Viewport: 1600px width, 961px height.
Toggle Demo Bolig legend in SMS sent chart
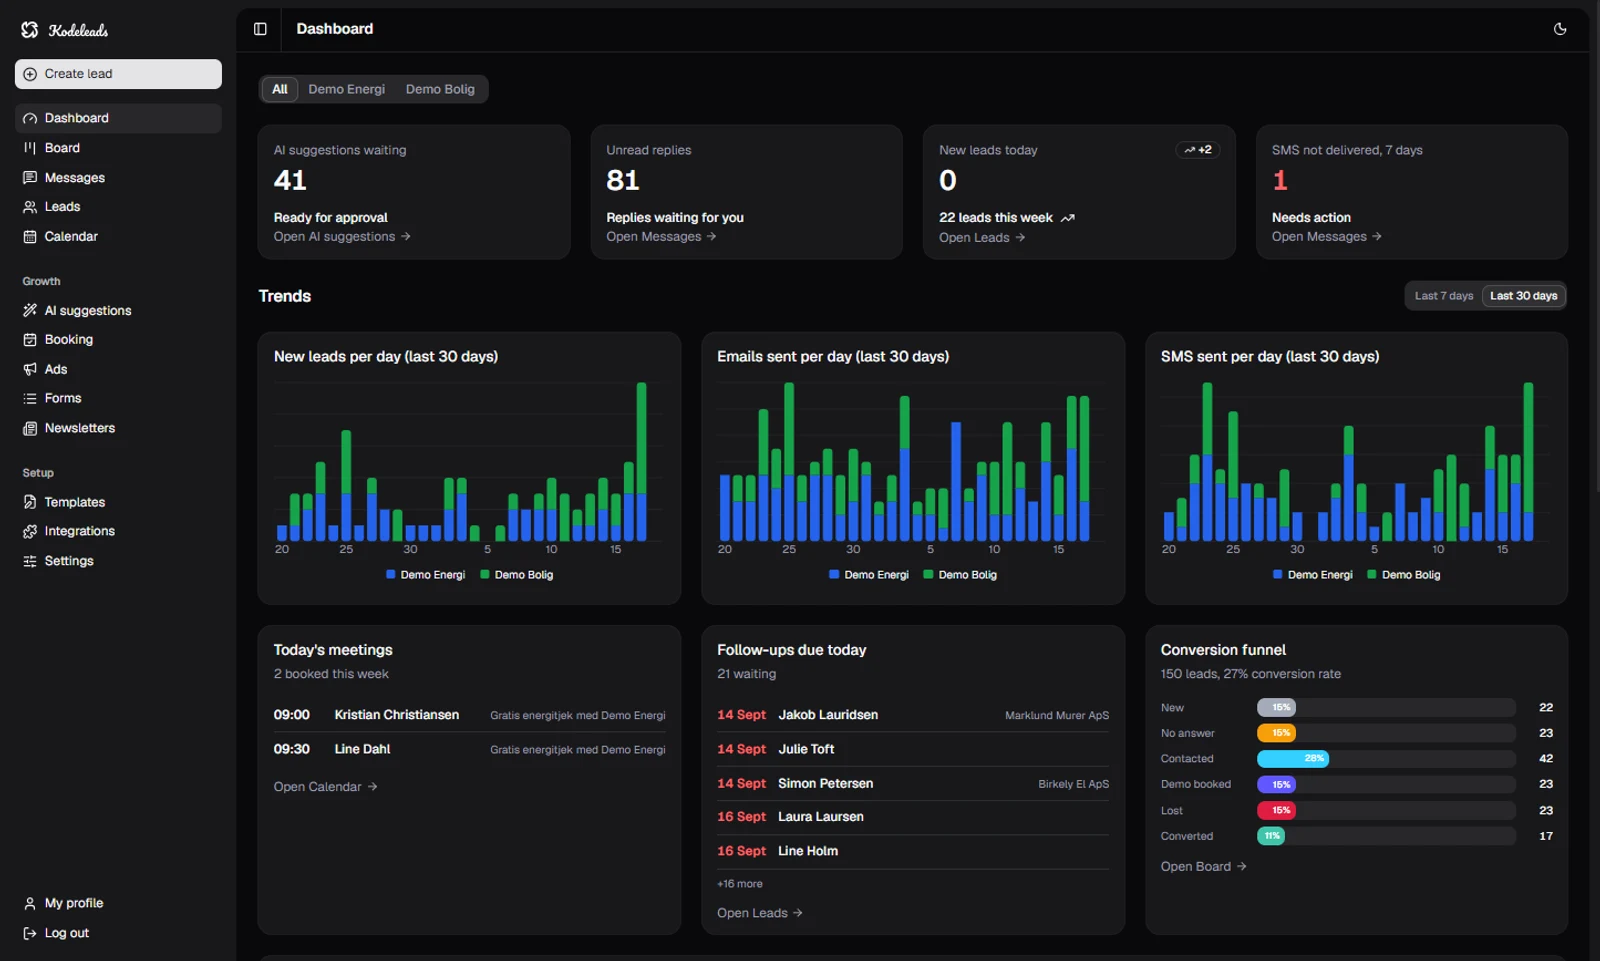(x=1404, y=575)
